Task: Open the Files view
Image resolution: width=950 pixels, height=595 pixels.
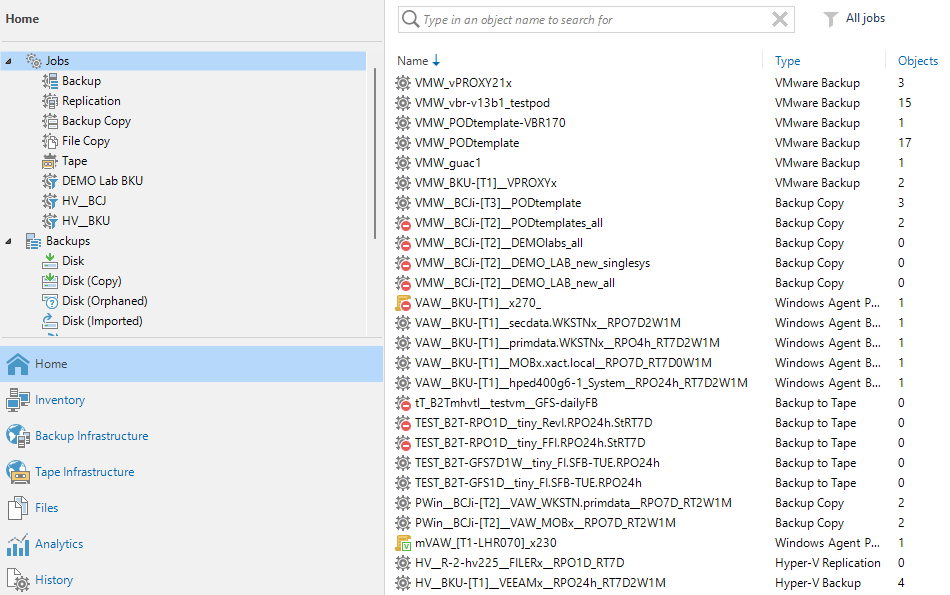Action: (46, 508)
